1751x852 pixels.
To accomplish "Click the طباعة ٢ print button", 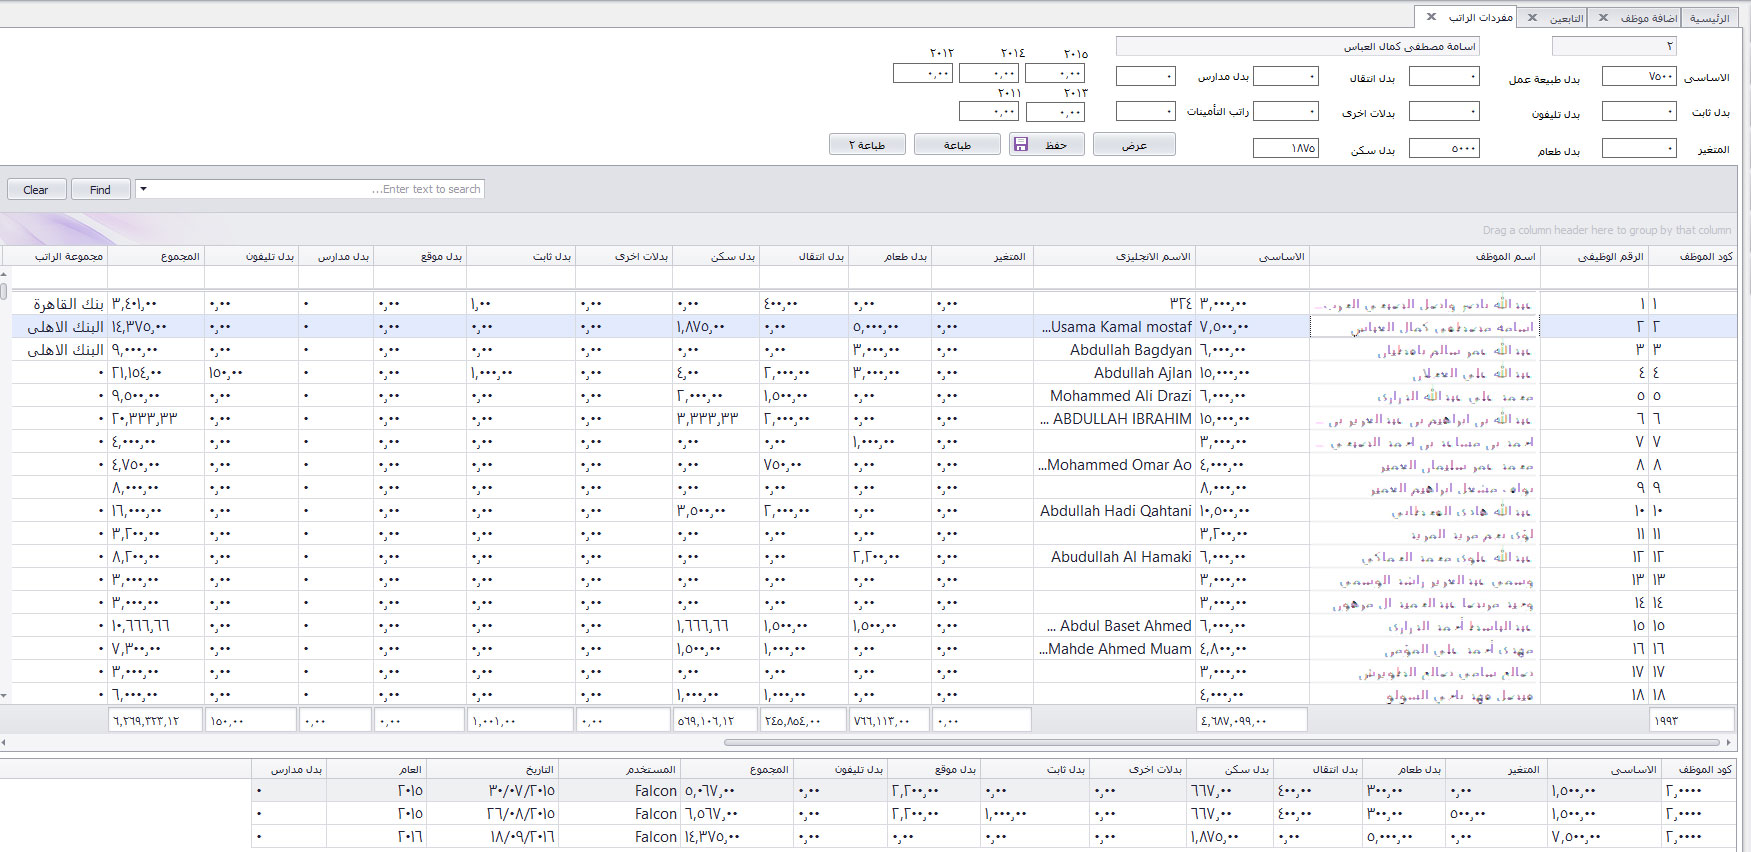I will click(x=867, y=145).
